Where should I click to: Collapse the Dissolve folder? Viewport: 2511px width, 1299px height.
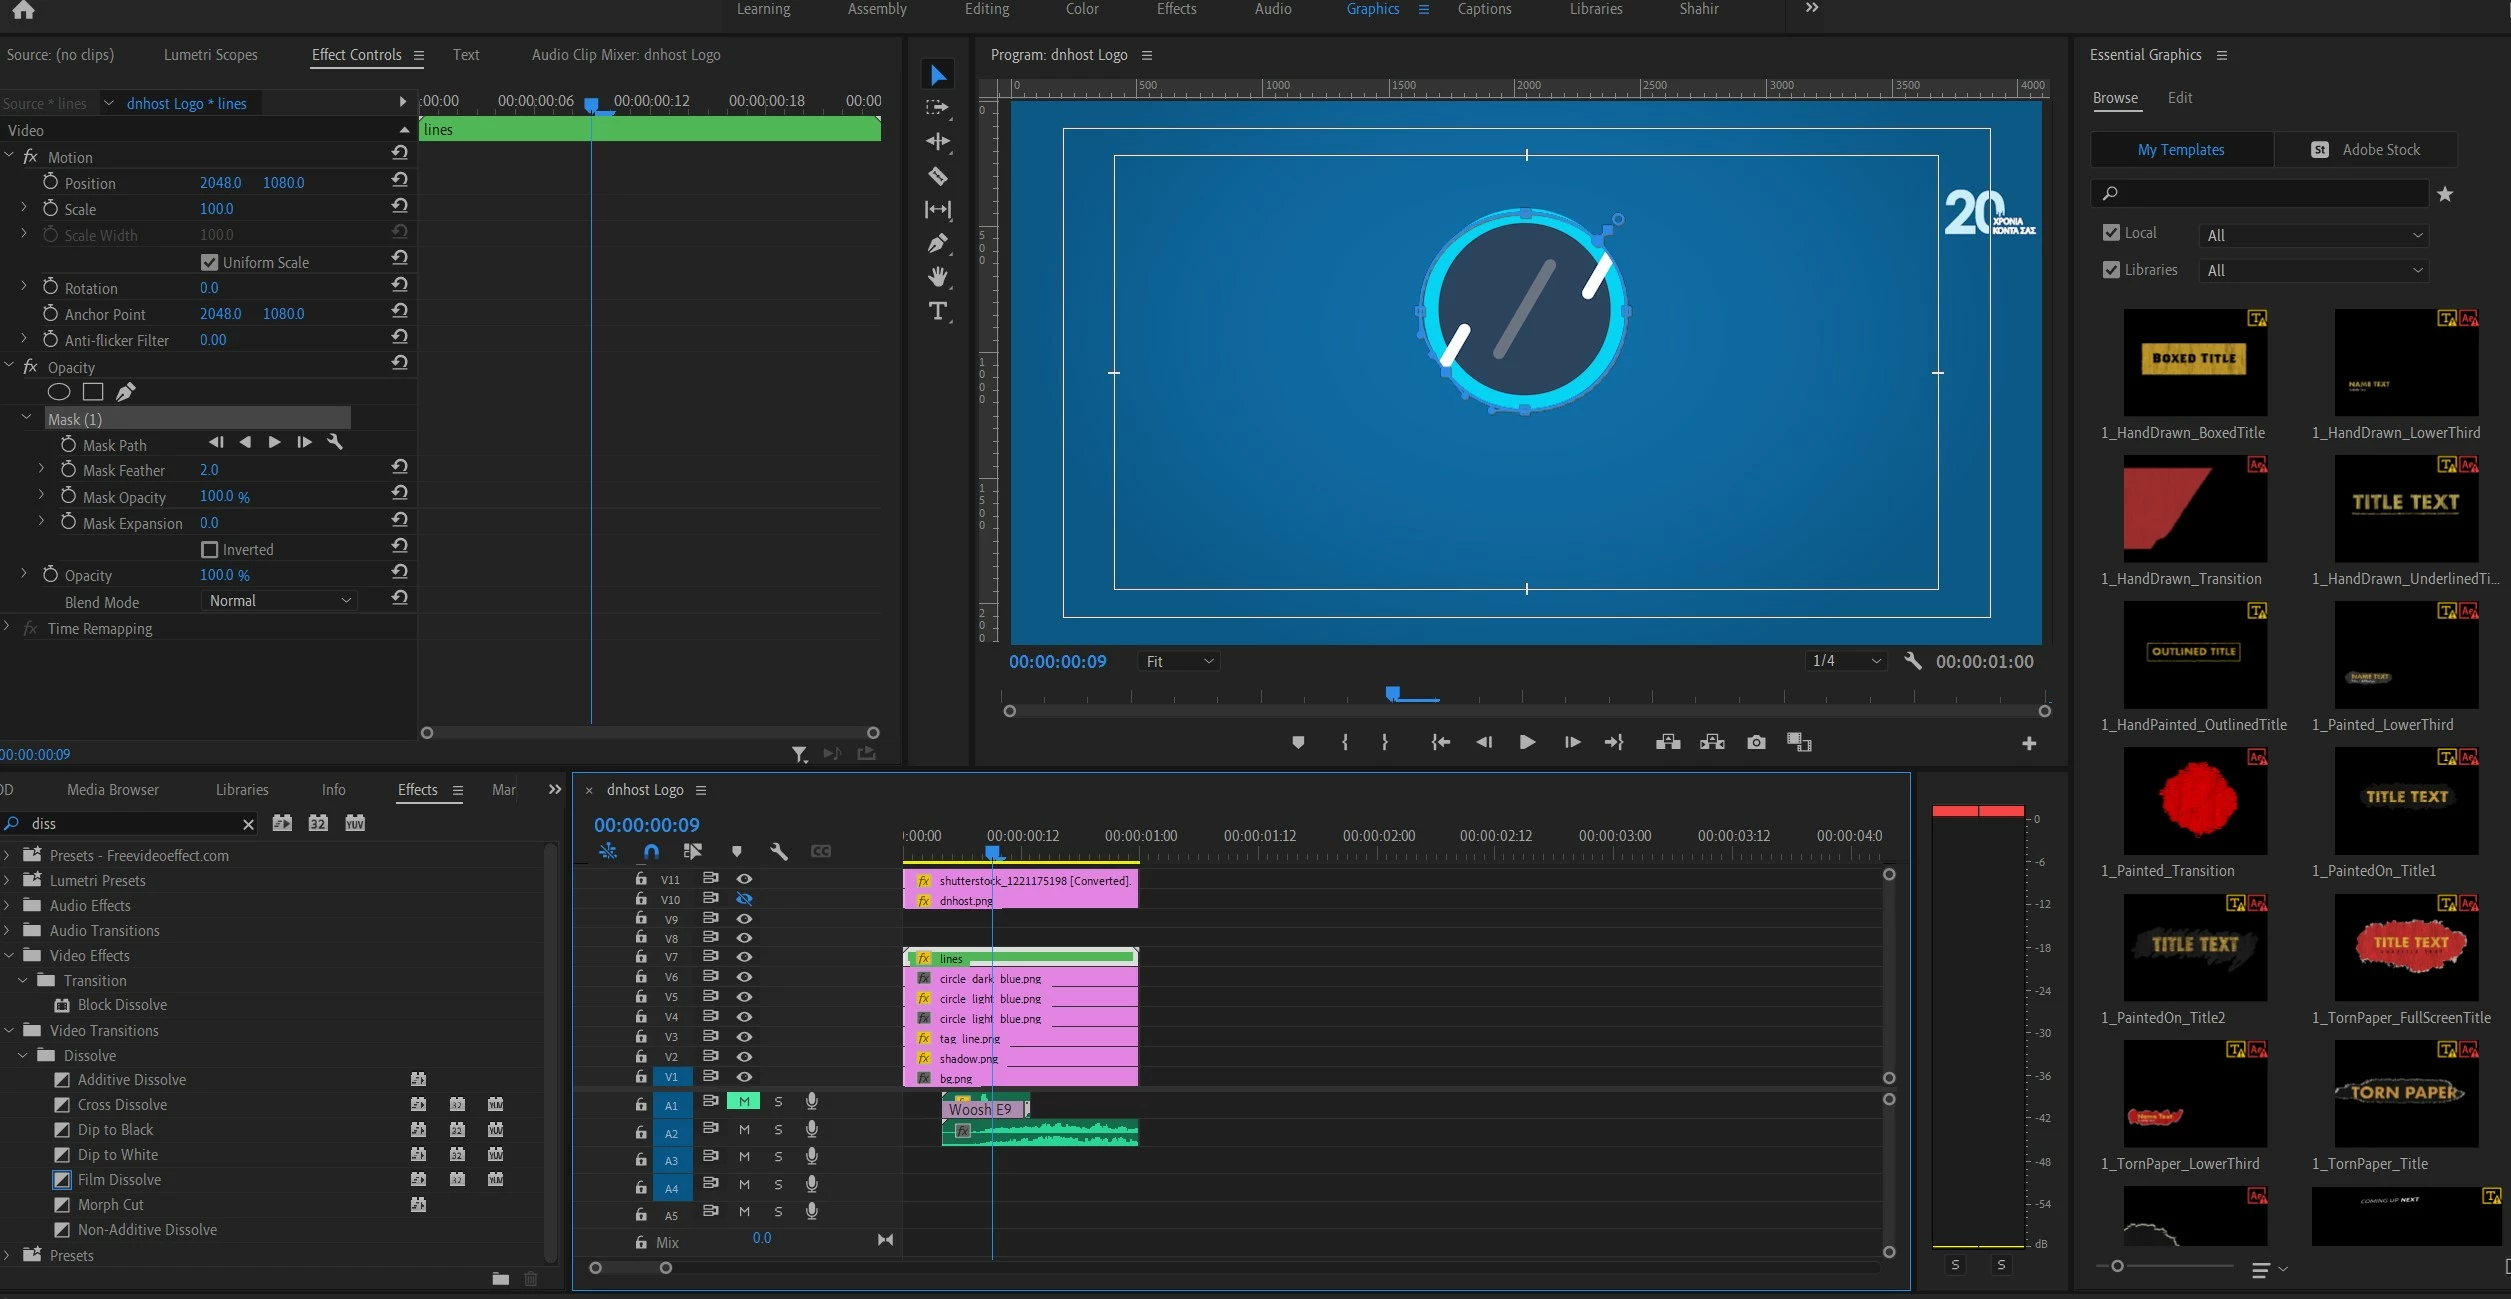pyautogui.click(x=23, y=1055)
